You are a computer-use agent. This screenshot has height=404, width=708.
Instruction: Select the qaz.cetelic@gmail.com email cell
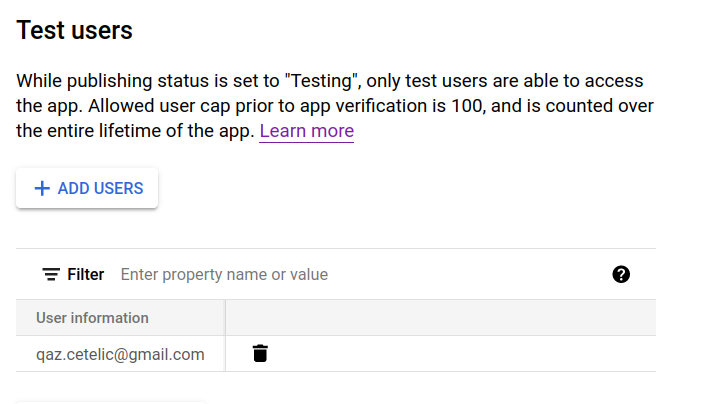point(120,354)
